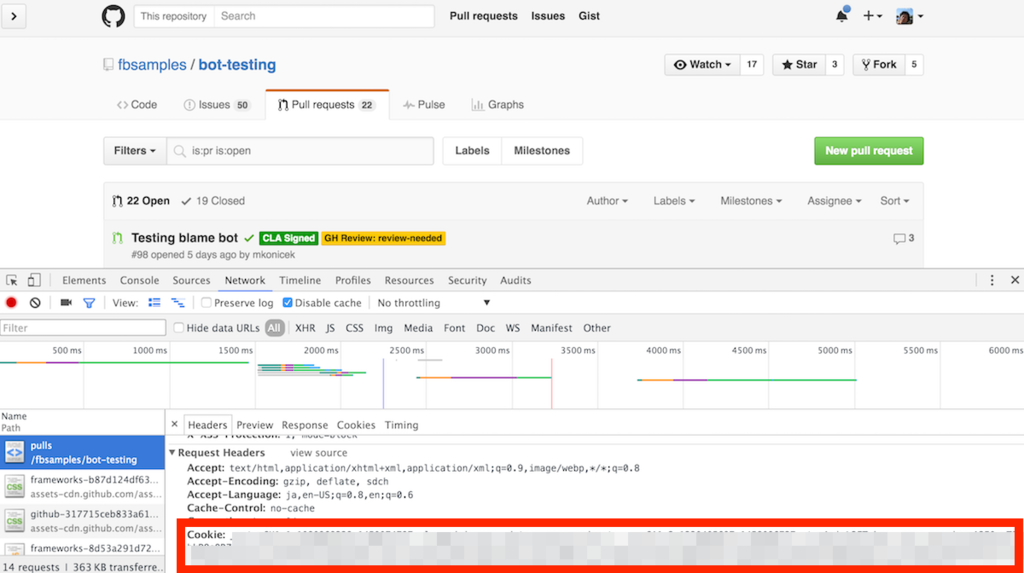Star the repository
Viewport: 1024px width, 573px height.
799,65
